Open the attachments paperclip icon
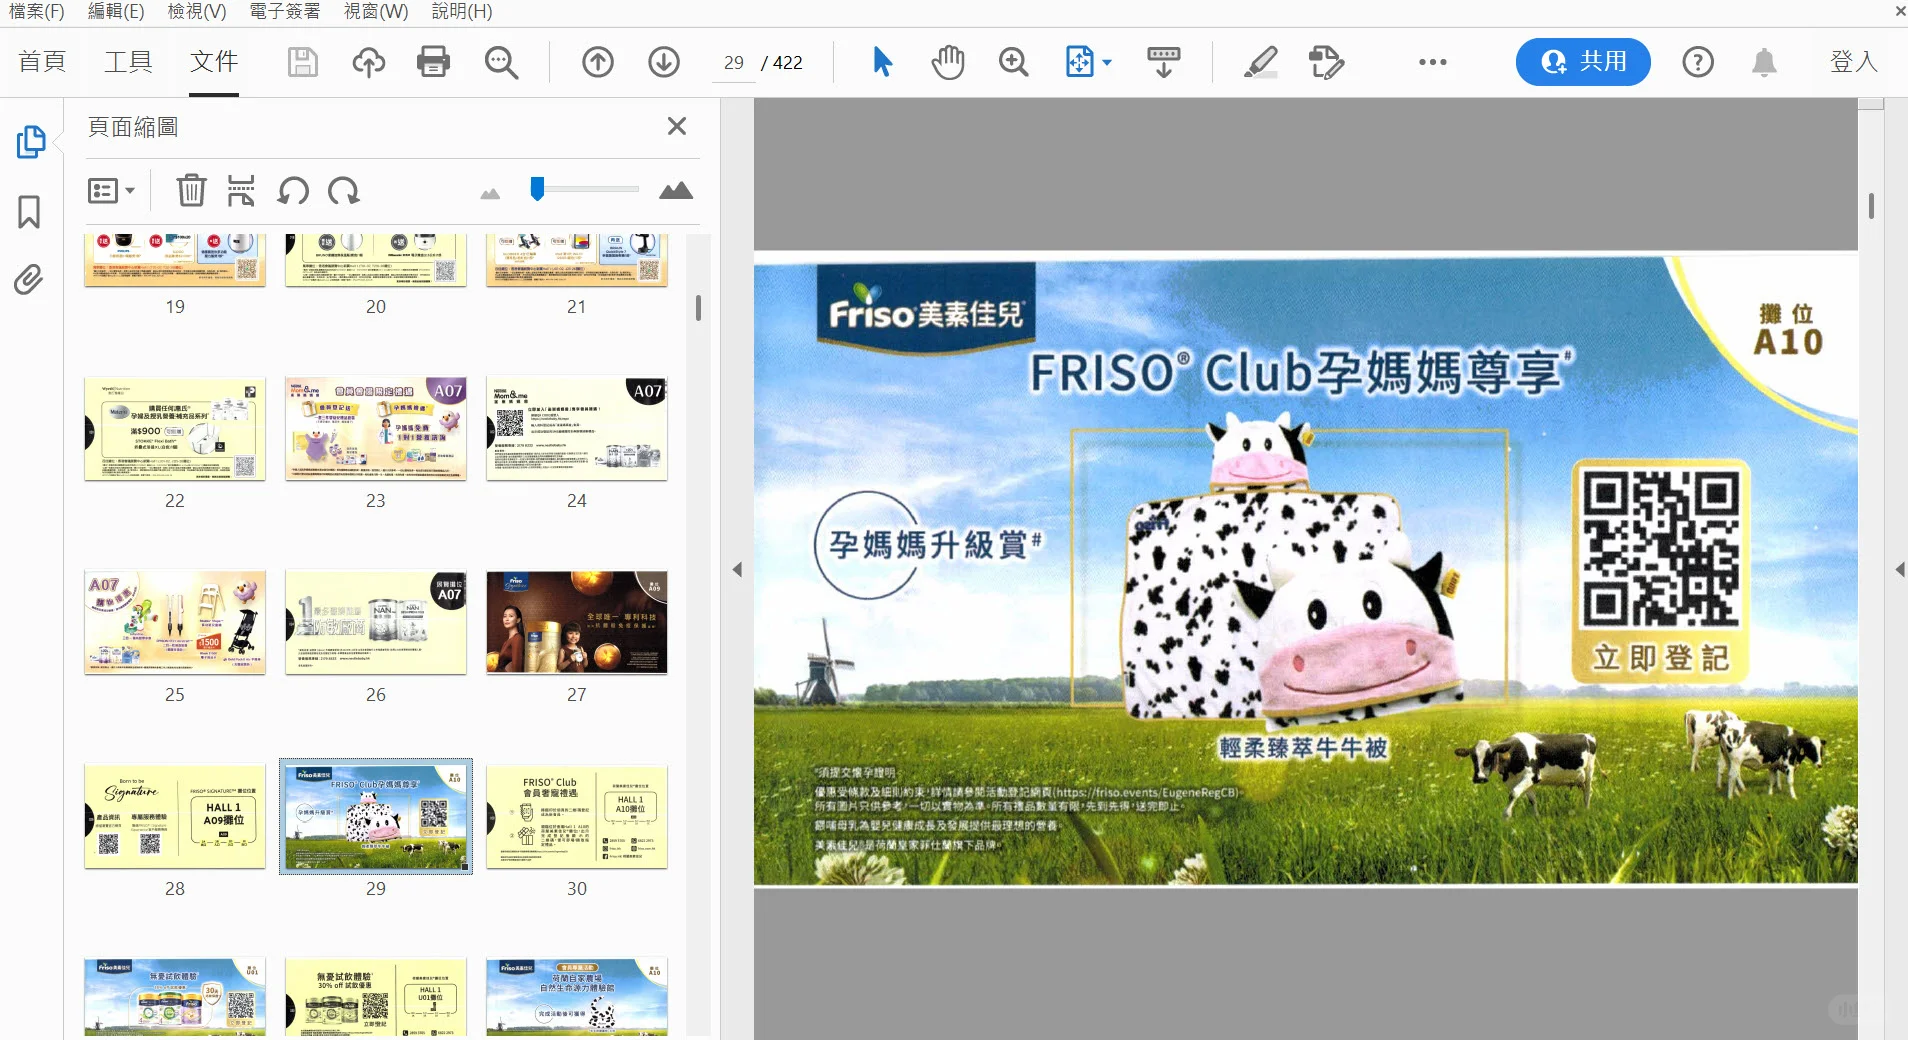The image size is (1908, 1040). point(29,280)
